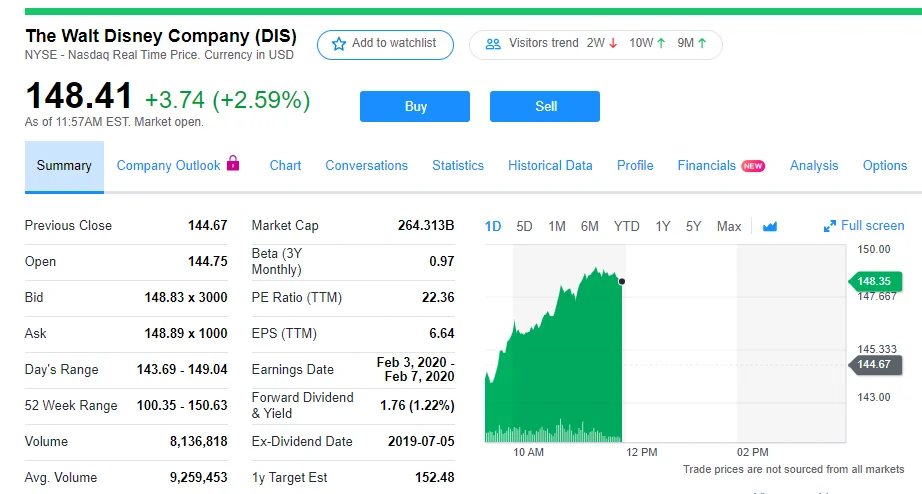Click Day's Range value 143.69 - 149.04
This screenshot has height=494, width=922.
[x=182, y=369]
